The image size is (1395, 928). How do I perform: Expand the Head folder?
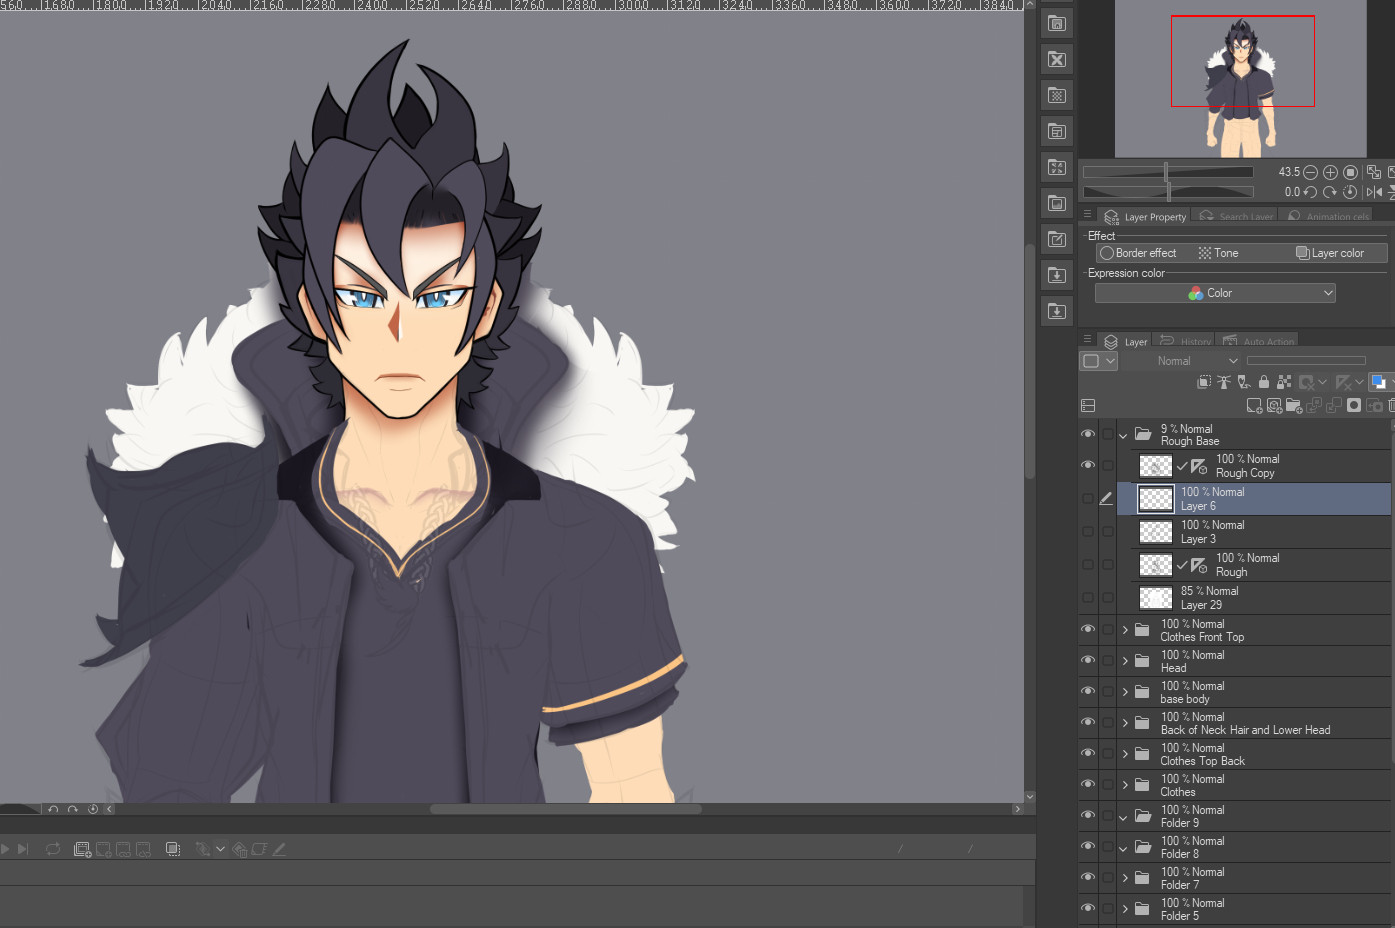1124,661
